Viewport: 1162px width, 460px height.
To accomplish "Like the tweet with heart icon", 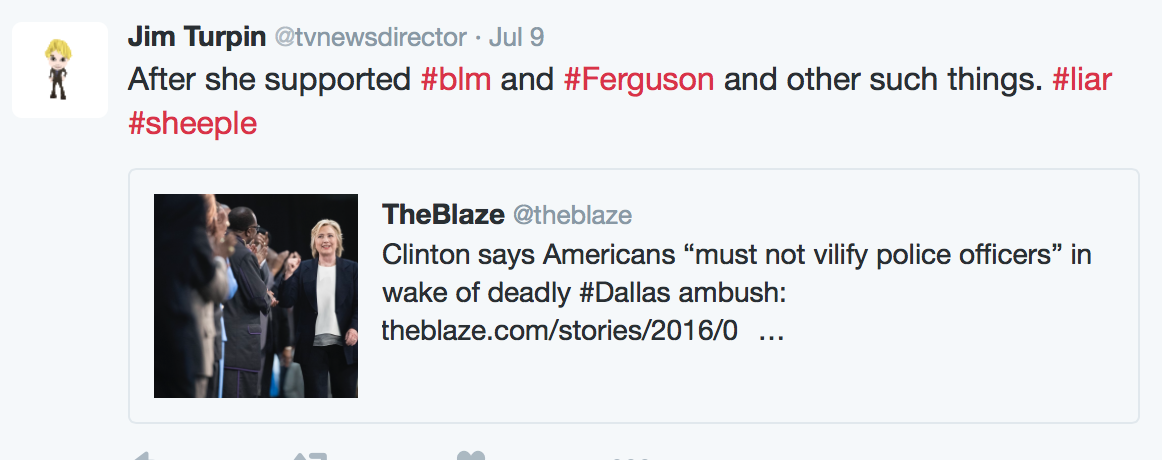I will [x=471, y=455].
